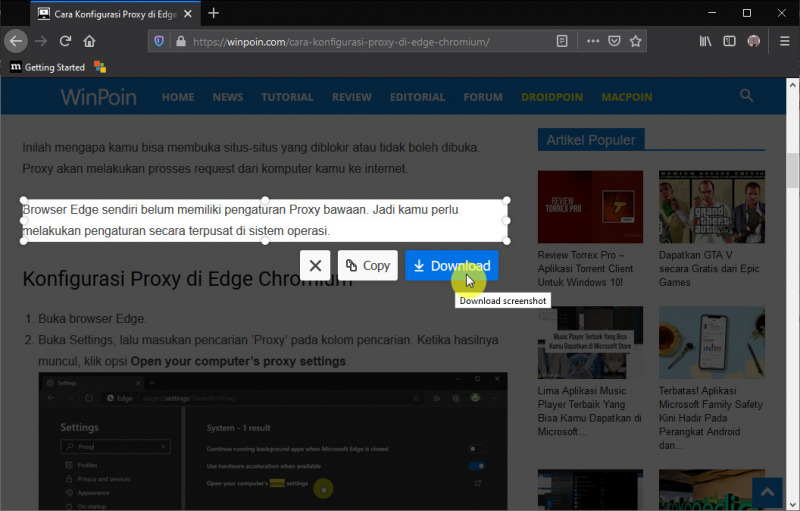Image resolution: width=800 pixels, height=511 pixels.
Task: Open the TUTORIAL menu item
Action: point(287,97)
